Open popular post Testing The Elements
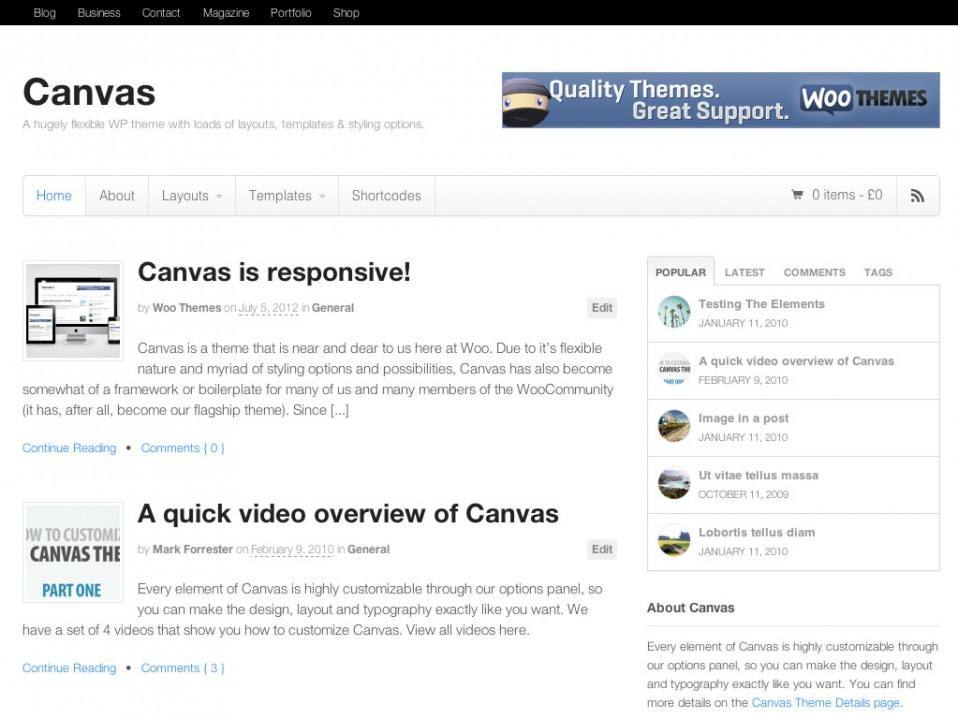958x719 pixels. click(x=761, y=304)
